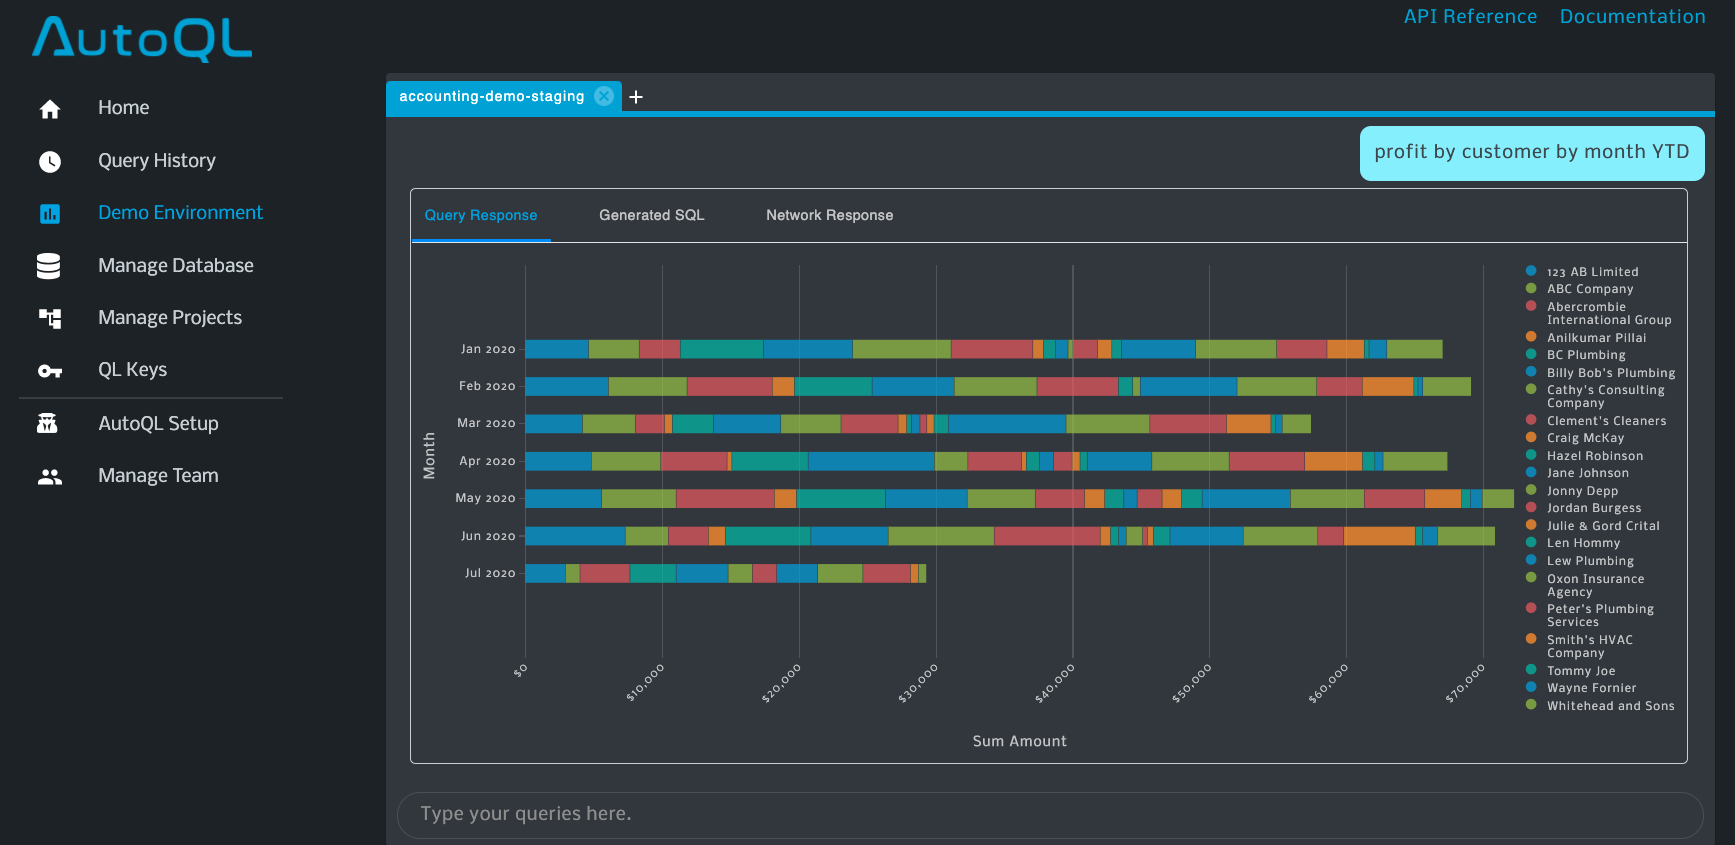Image resolution: width=1735 pixels, height=845 pixels.
Task: Click the Manage Database stack icon
Action: [x=48, y=266]
